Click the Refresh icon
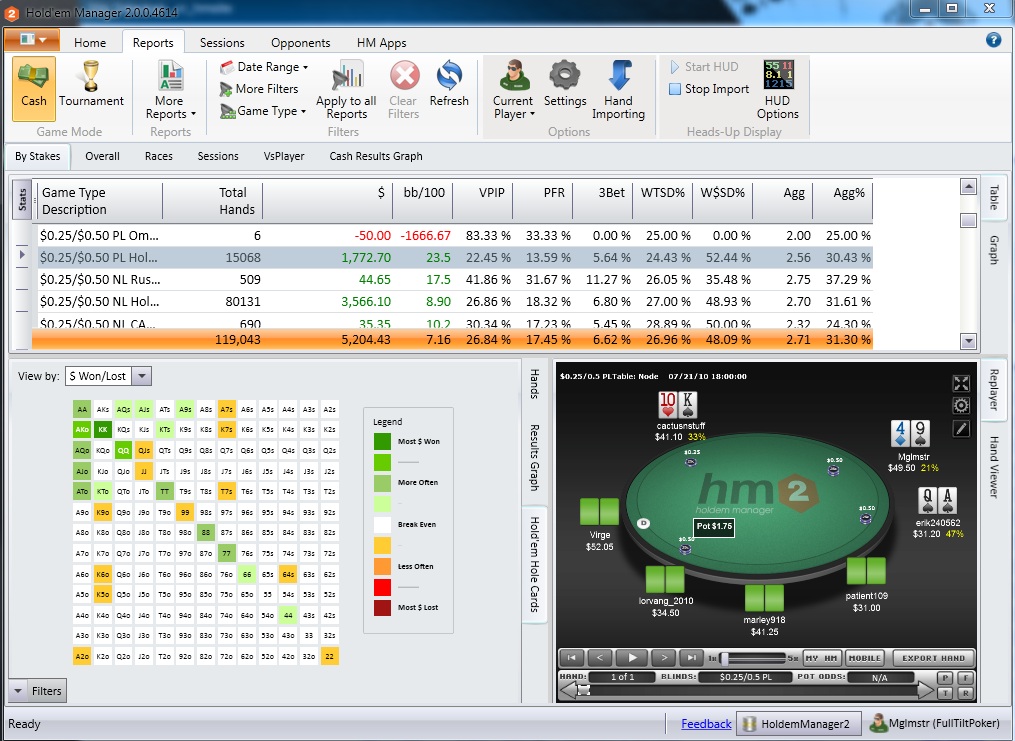This screenshot has width=1015, height=741. click(449, 76)
